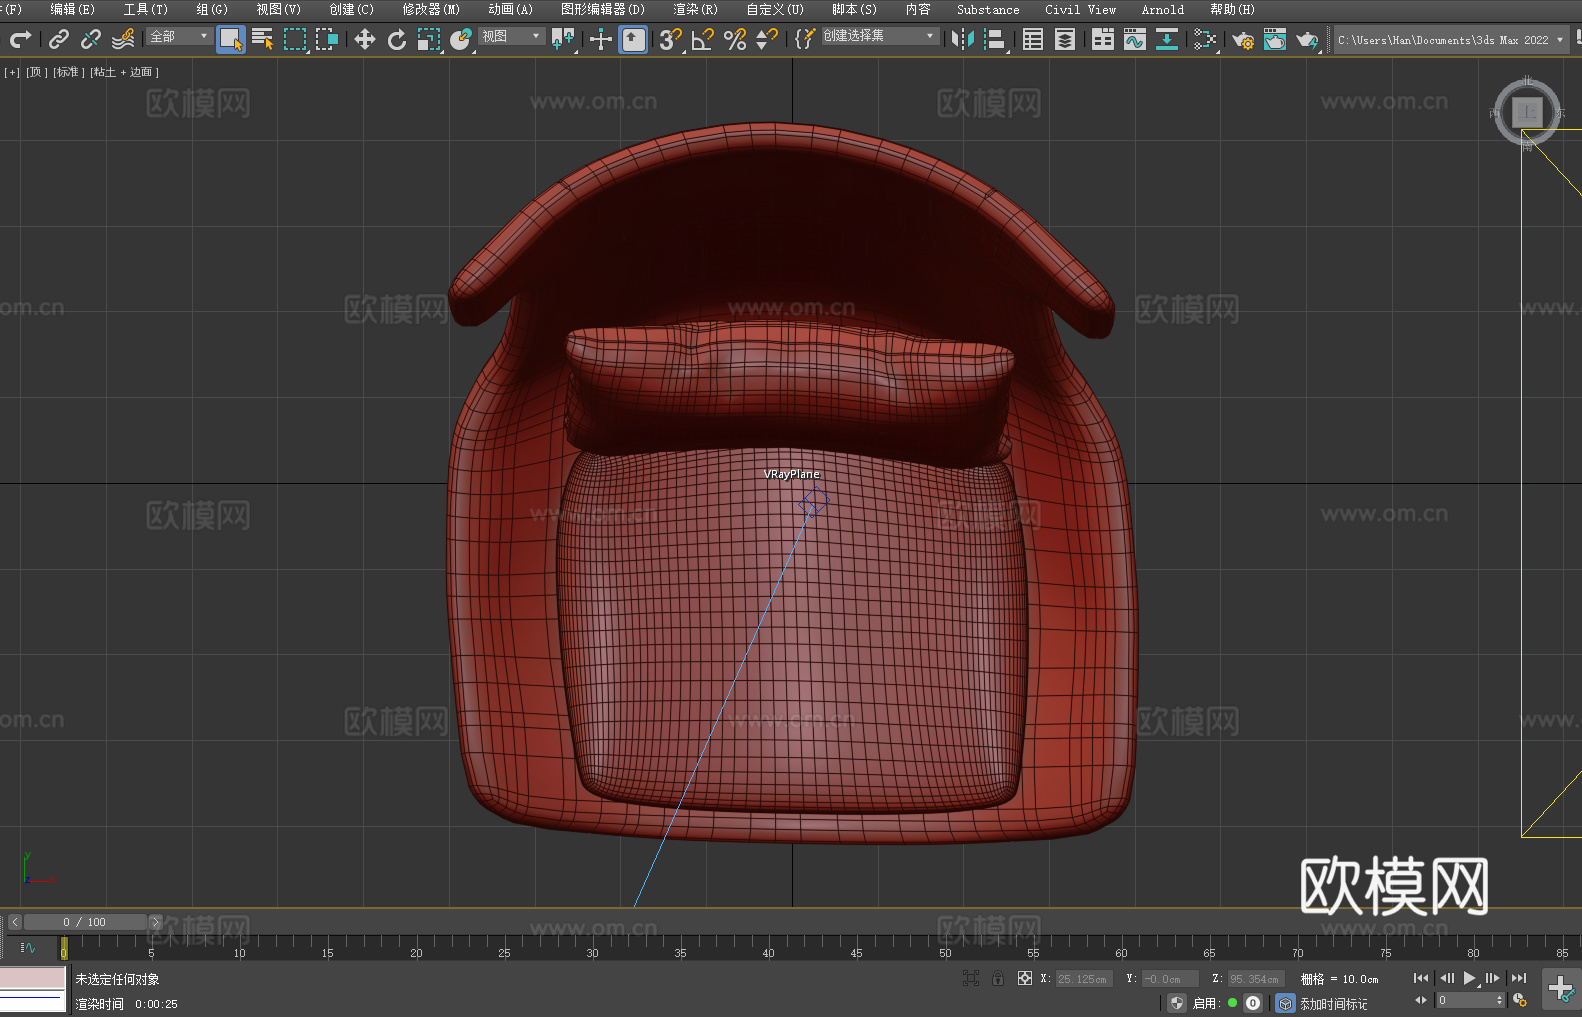This screenshot has height=1017, width=1582.
Task: Activate the Select Object tool
Action: tap(230, 39)
